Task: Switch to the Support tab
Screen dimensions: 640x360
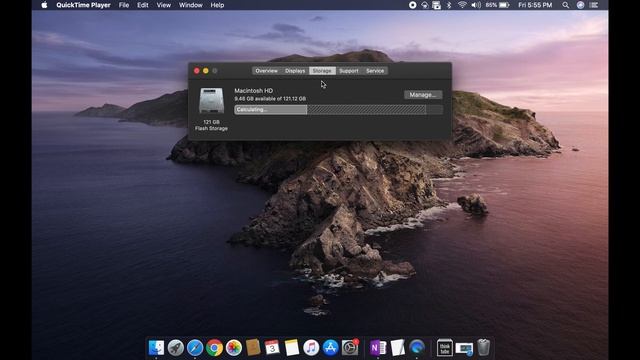Action: [x=349, y=71]
